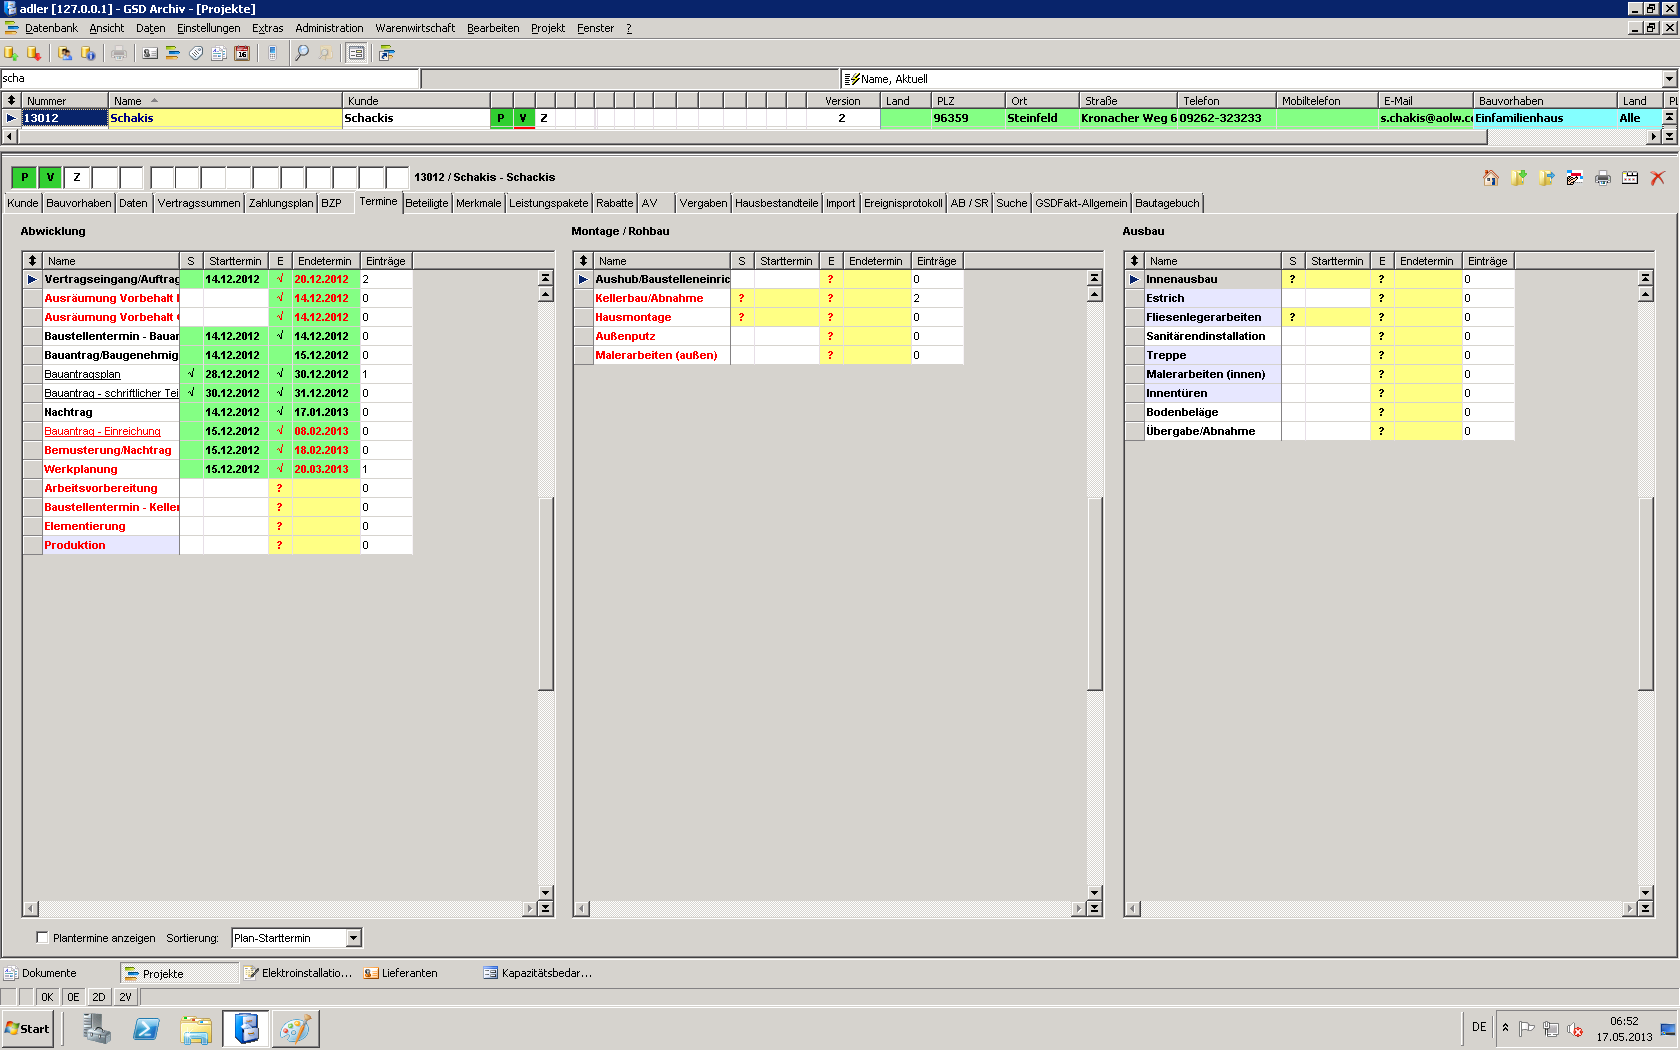Click the database with green arrow icon
Viewport: 1680px width, 1050px height.
(11, 53)
